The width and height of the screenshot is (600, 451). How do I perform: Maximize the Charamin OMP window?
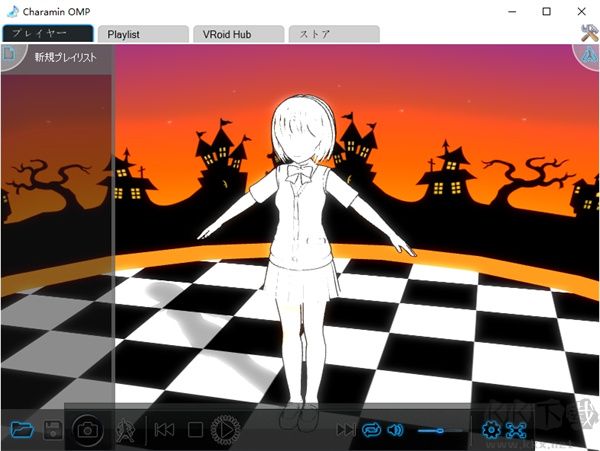coord(546,11)
